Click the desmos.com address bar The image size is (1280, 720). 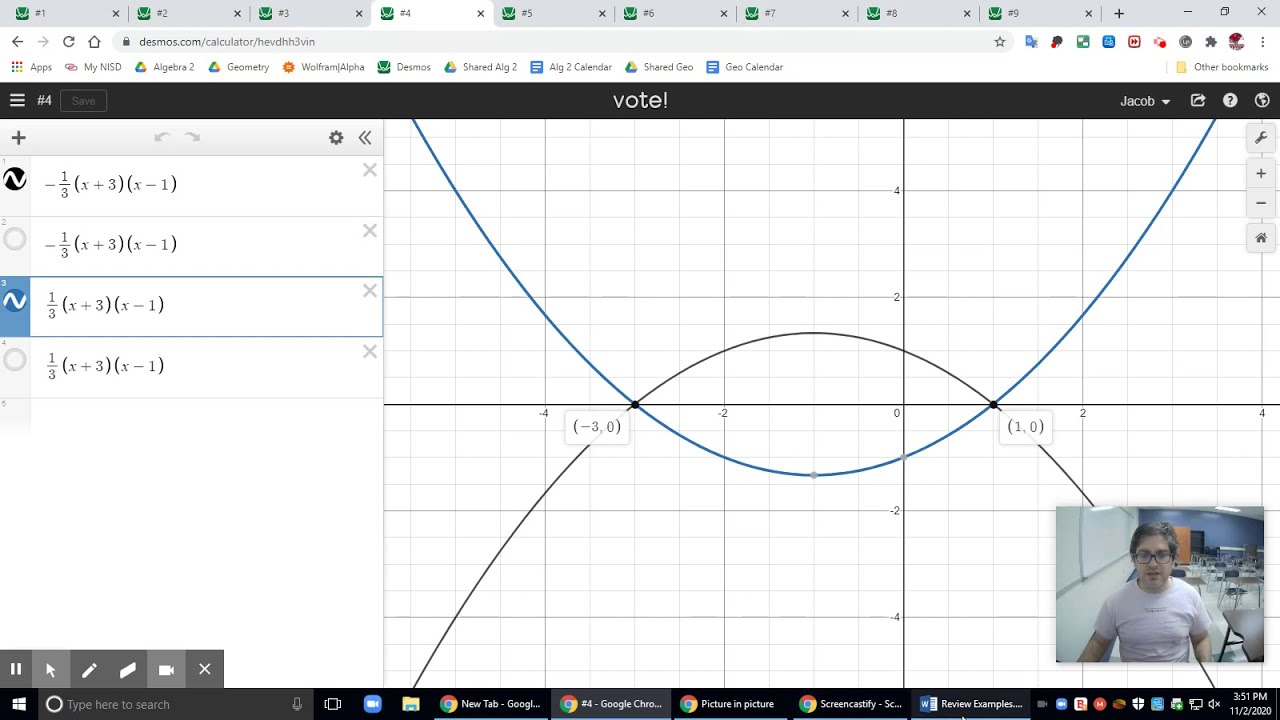coord(560,42)
